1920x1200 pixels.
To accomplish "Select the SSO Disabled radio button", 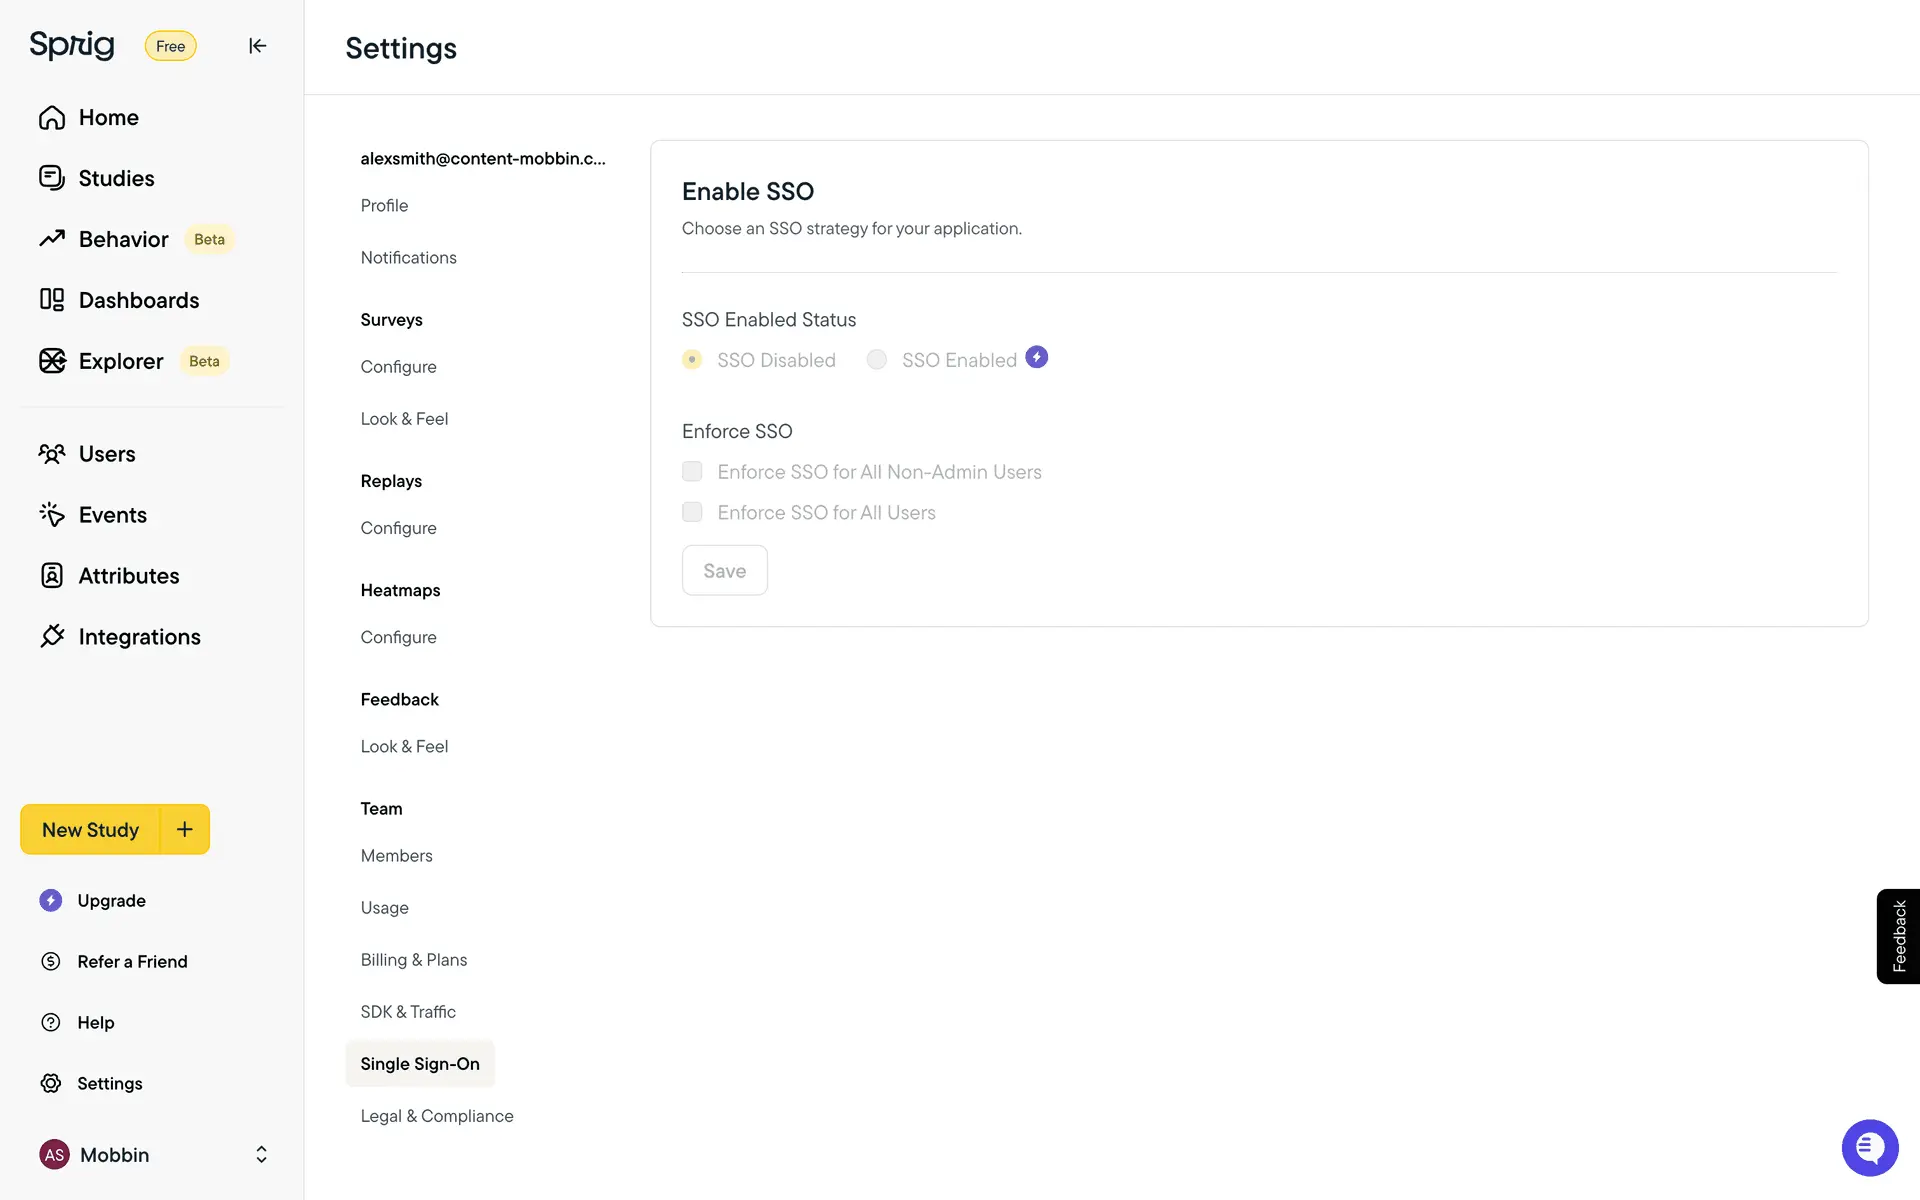I will click(x=692, y=360).
